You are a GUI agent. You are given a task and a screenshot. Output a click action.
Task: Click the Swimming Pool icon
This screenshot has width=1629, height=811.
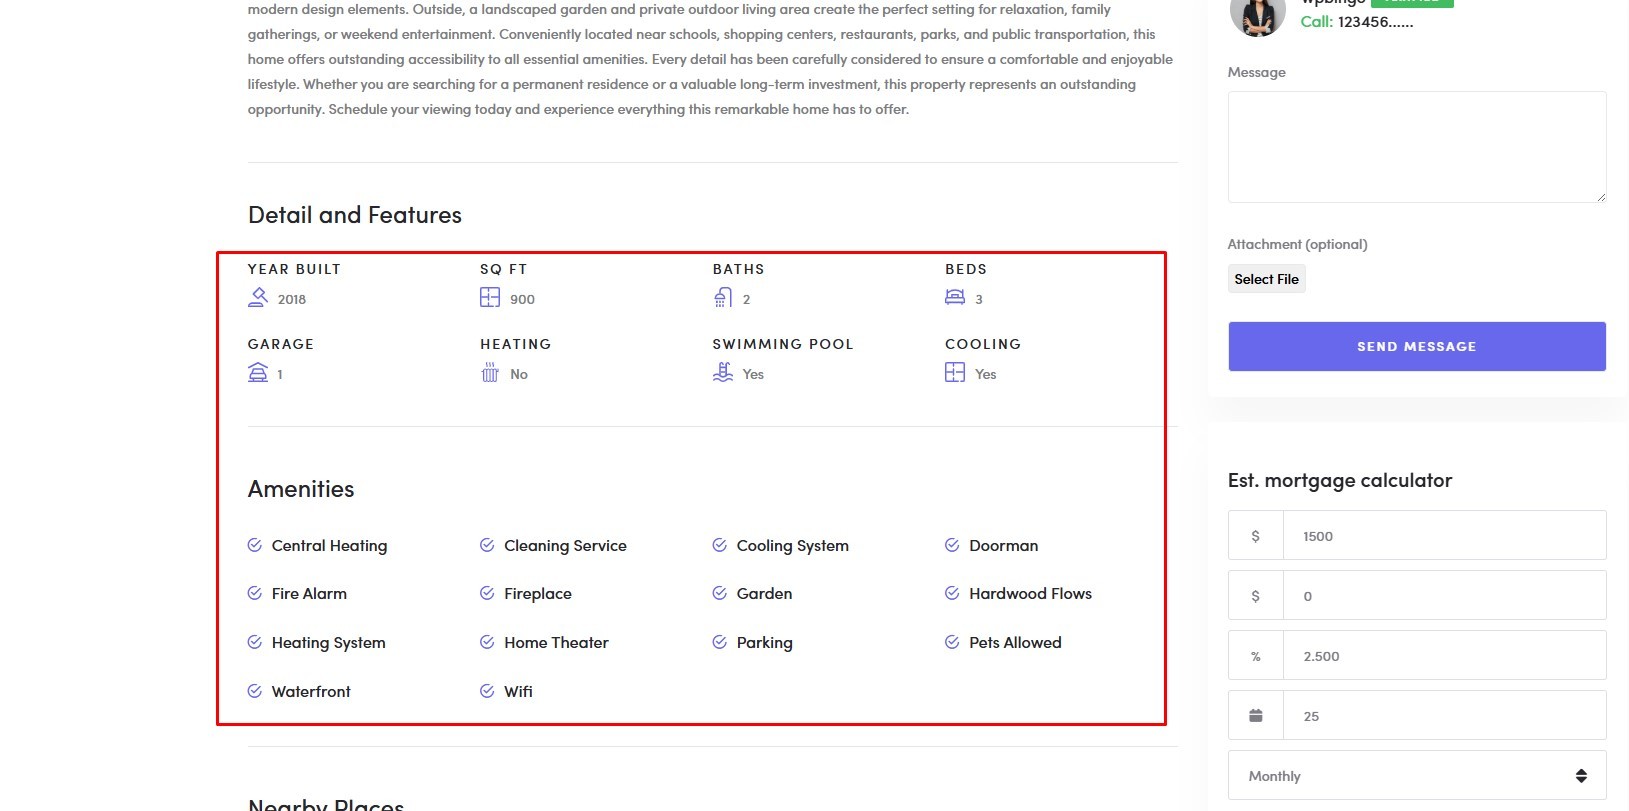click(x=723, y=372)
